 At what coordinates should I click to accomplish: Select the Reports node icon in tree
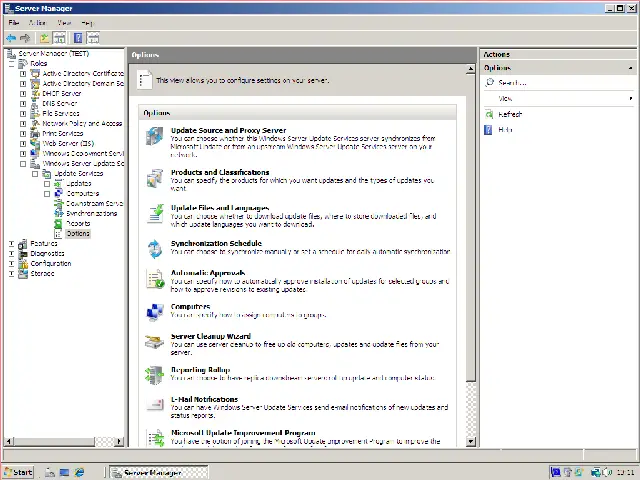[x=58, y=223]
